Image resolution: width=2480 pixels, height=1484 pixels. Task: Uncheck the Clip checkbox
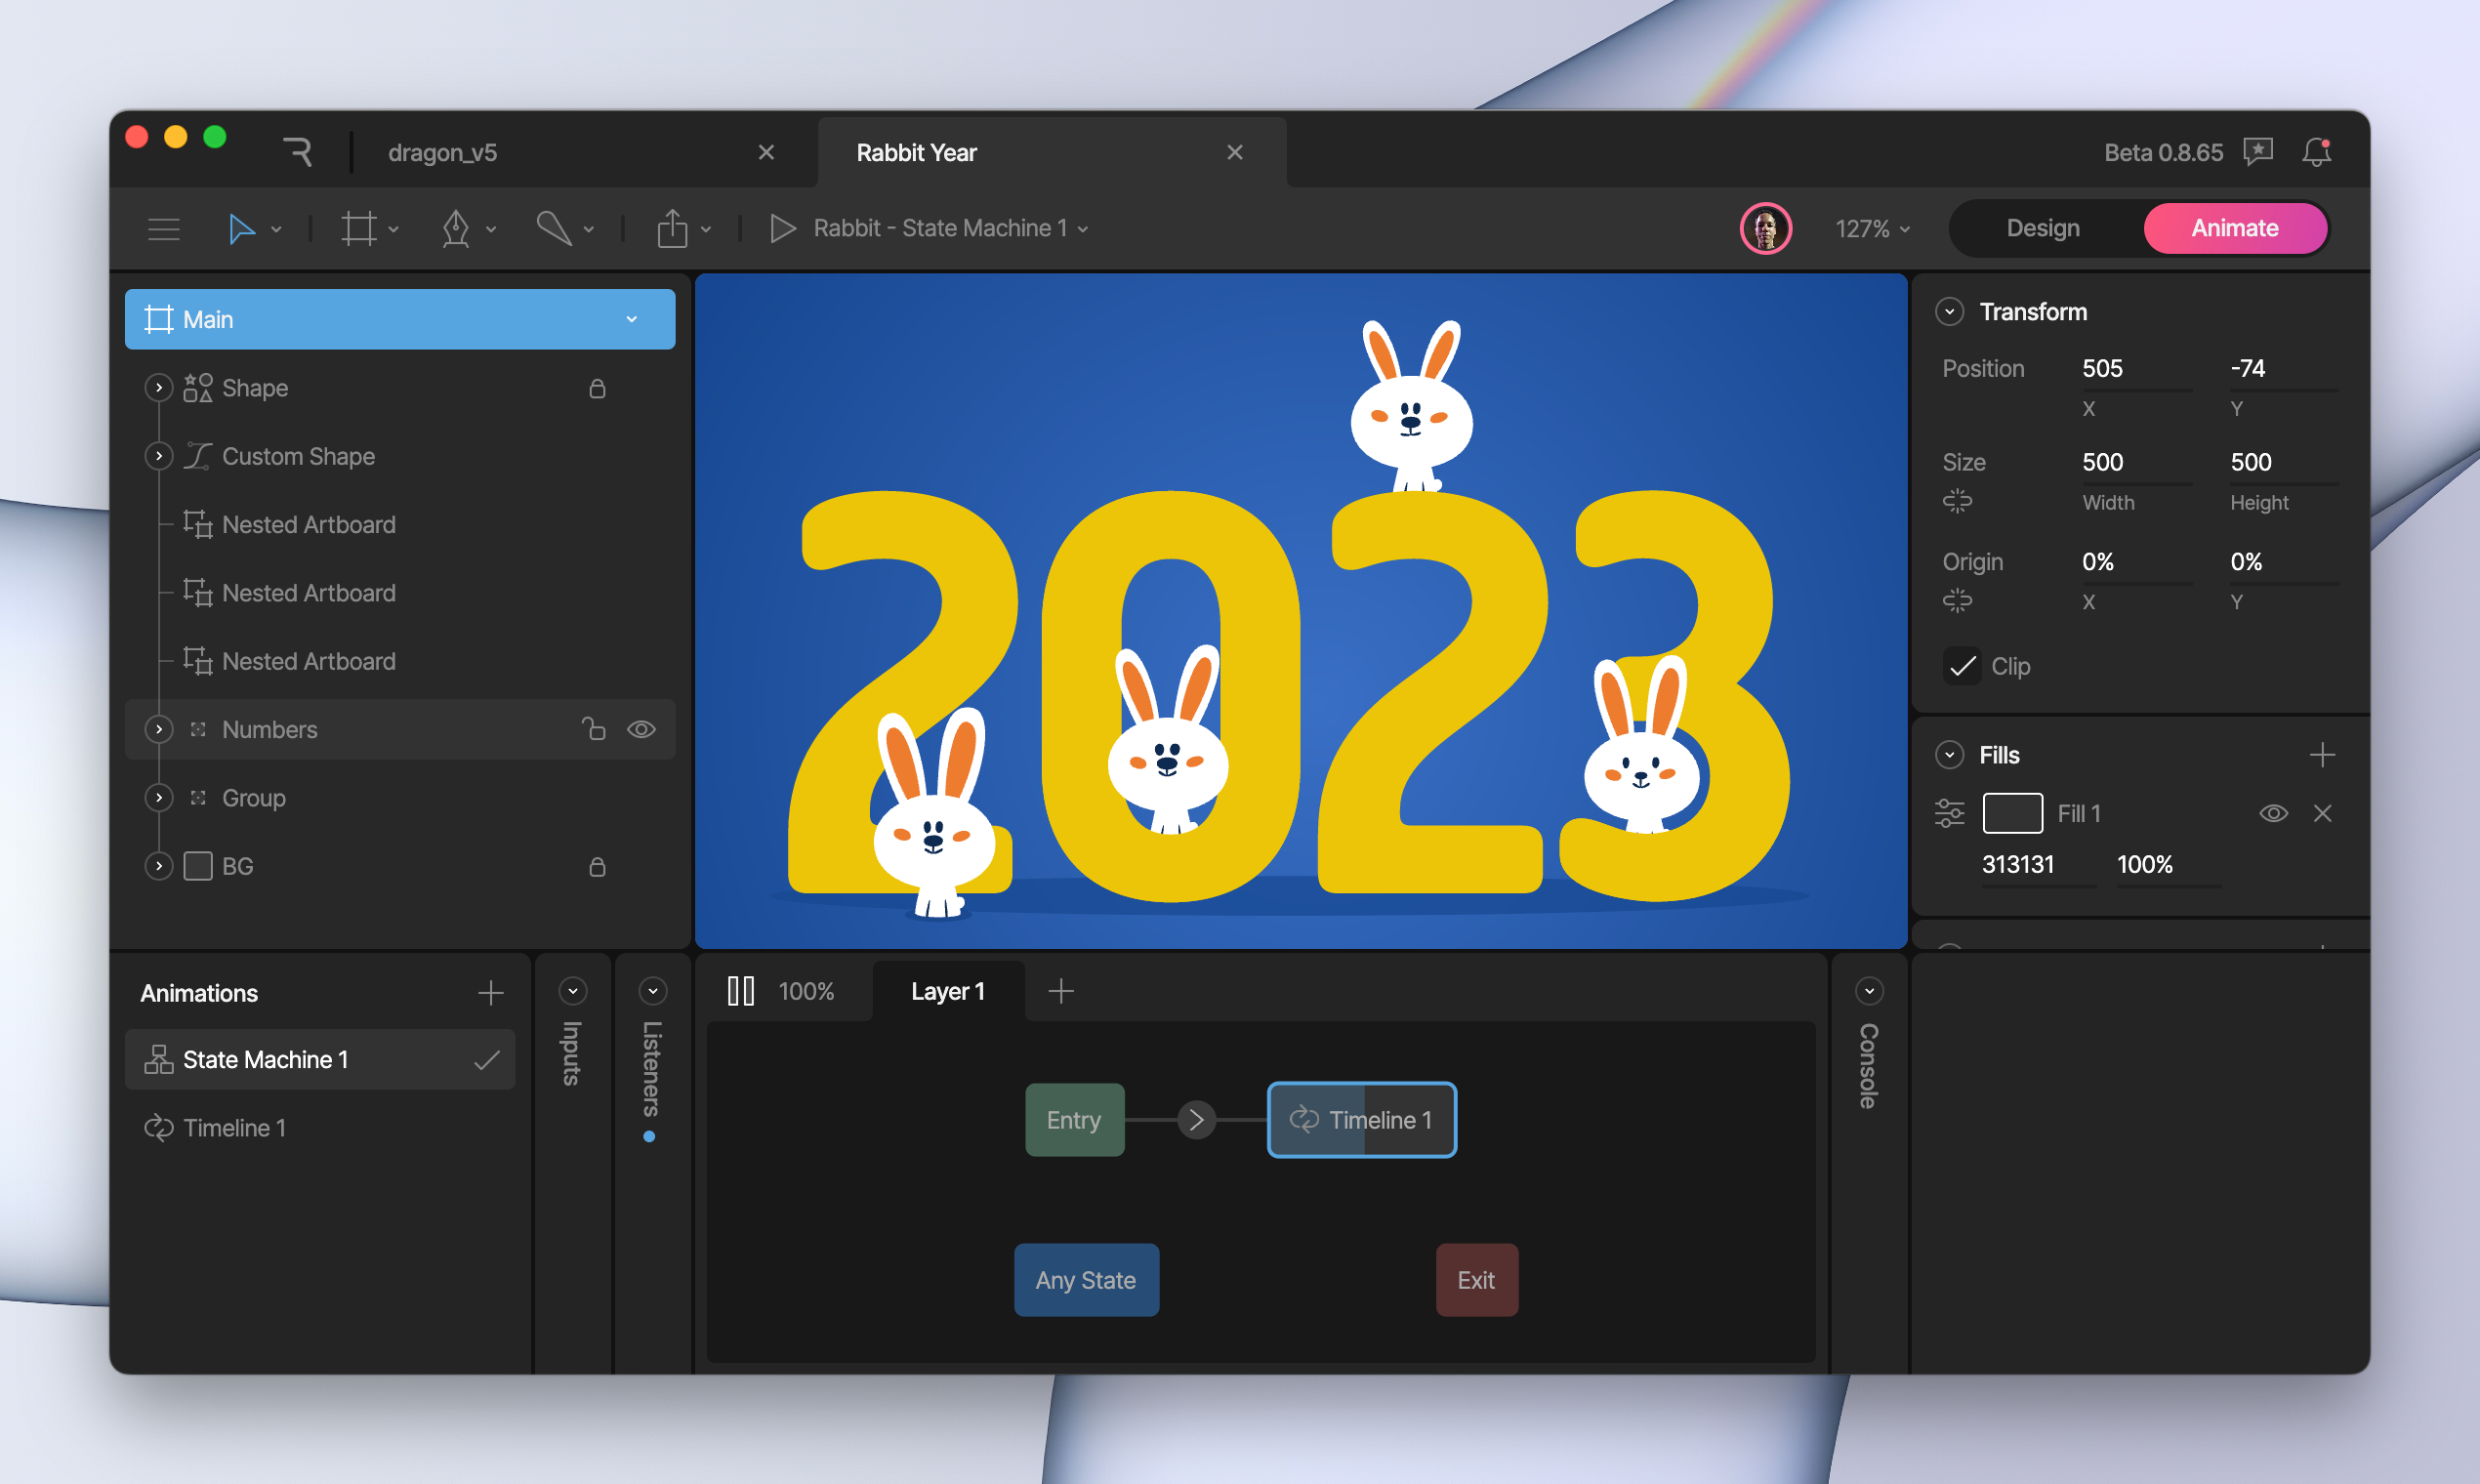coord(1962,666)
